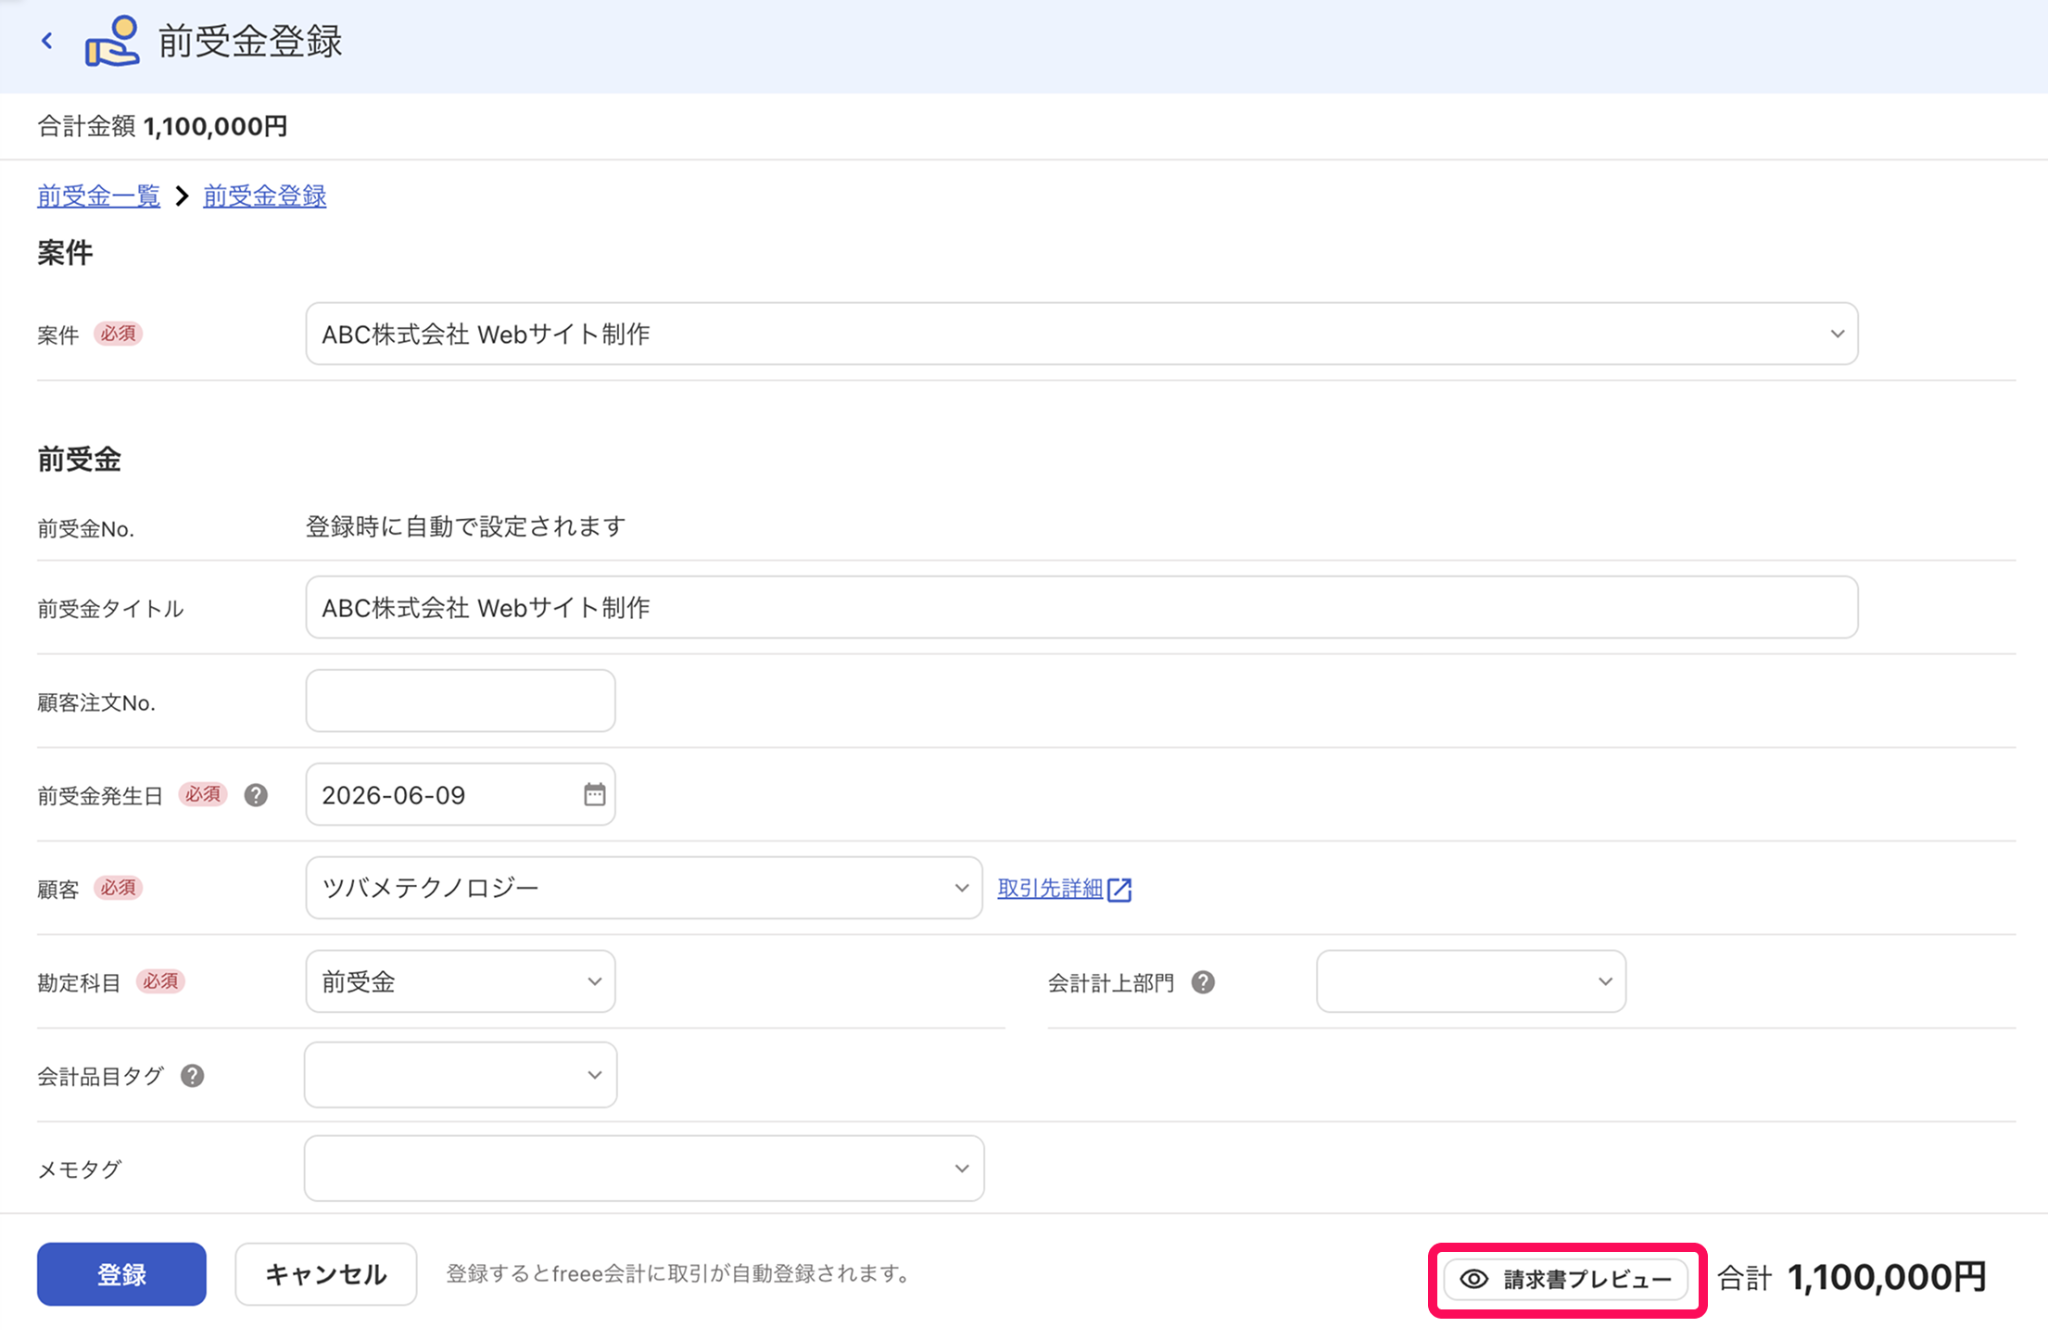The height and width of the screenshot is (1331, 2048).
Task: Click the 前受金No. label
Action: [86, 529]
